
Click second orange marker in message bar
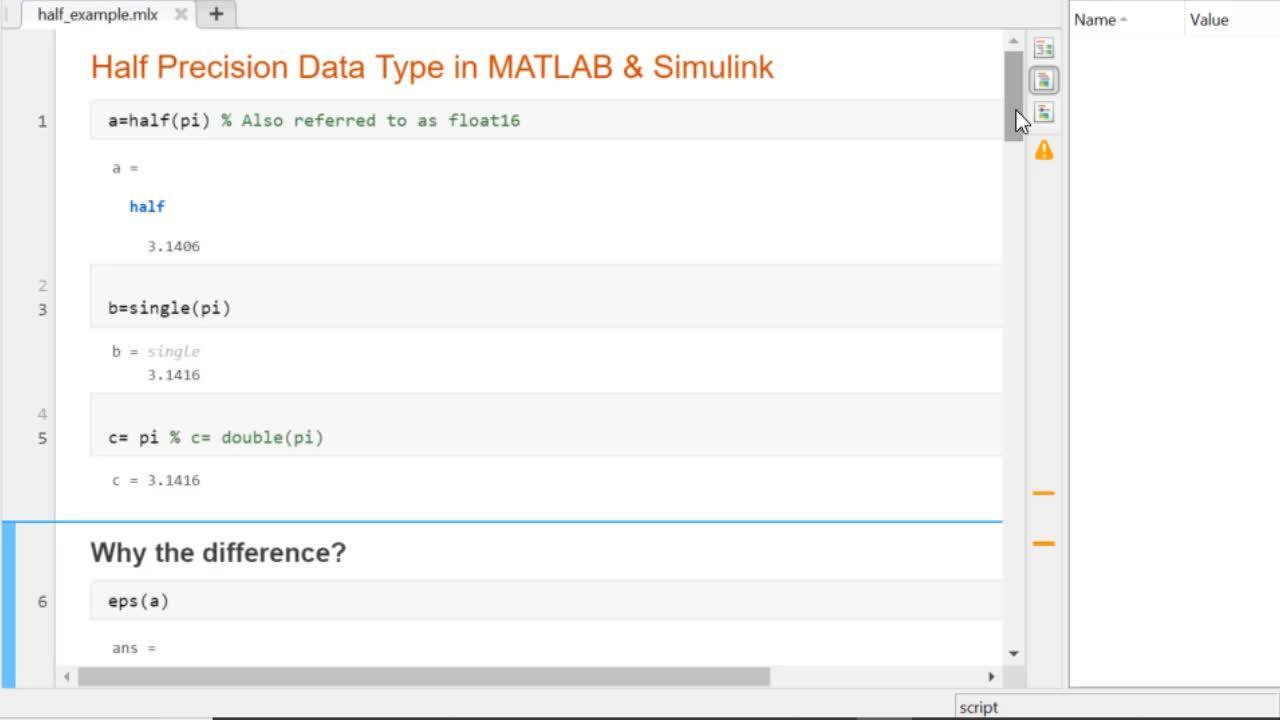(x=1044, y=543)
